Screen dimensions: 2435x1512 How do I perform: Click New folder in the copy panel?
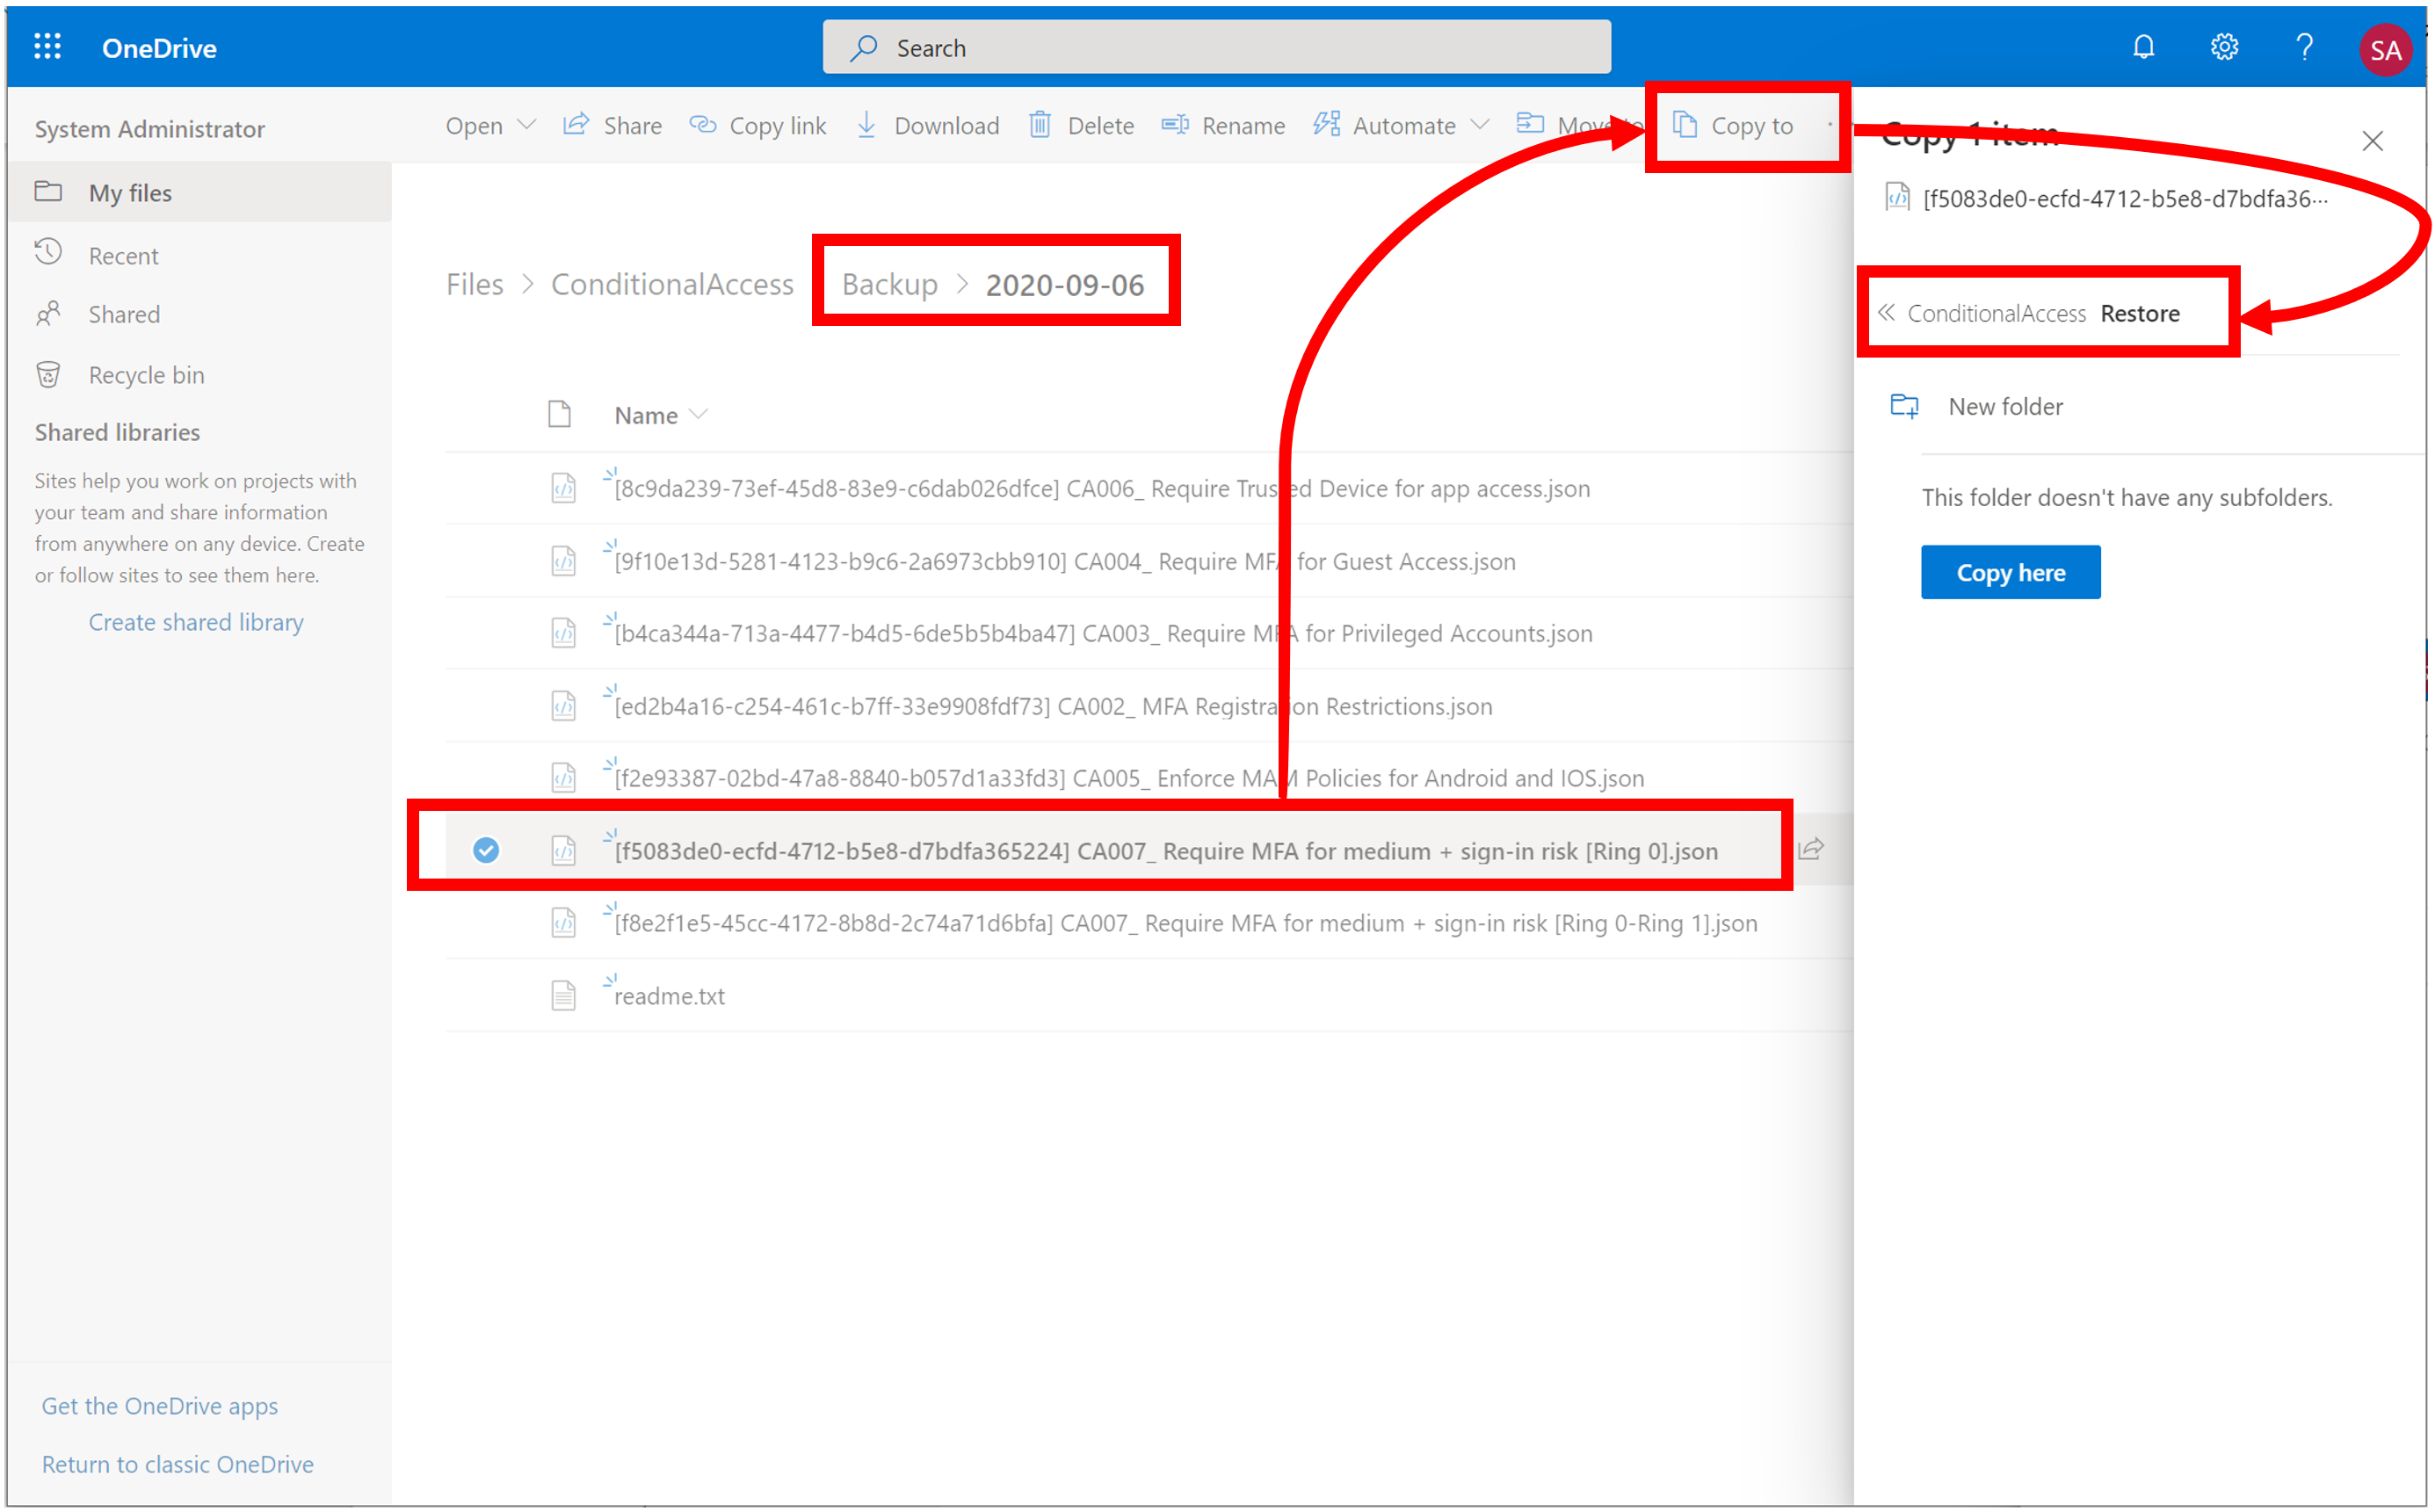(x=2005, y=406)
